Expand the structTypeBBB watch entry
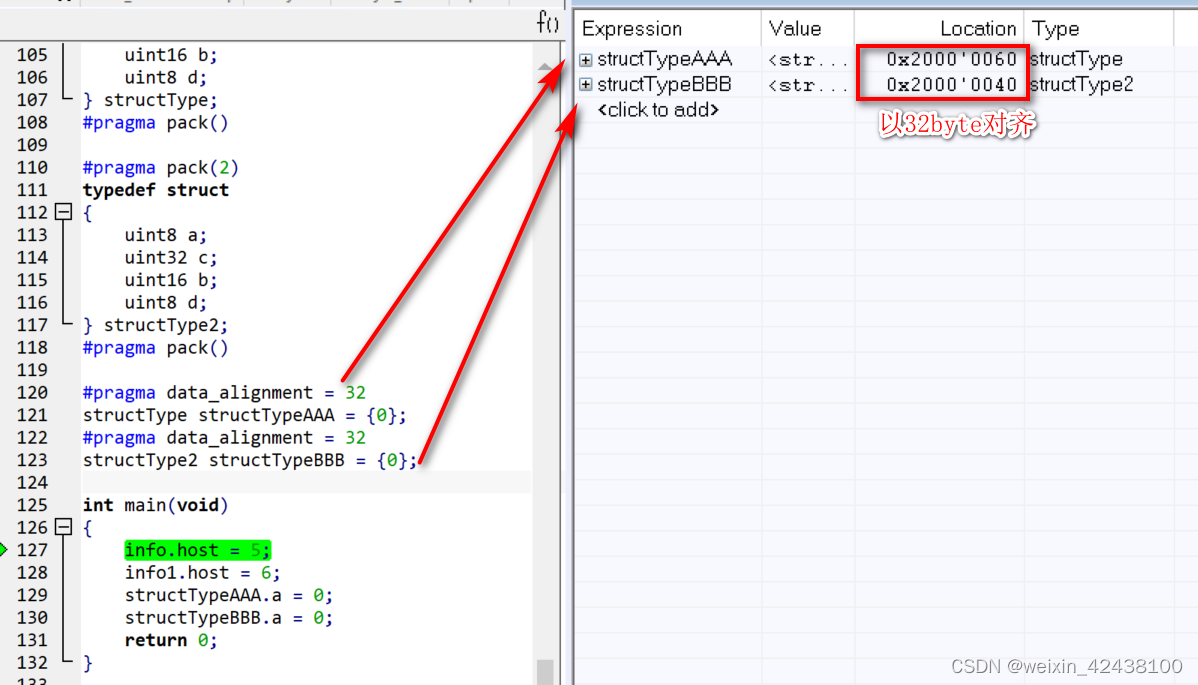This screenshot has width=1198, height=685. tap(585, 84)
